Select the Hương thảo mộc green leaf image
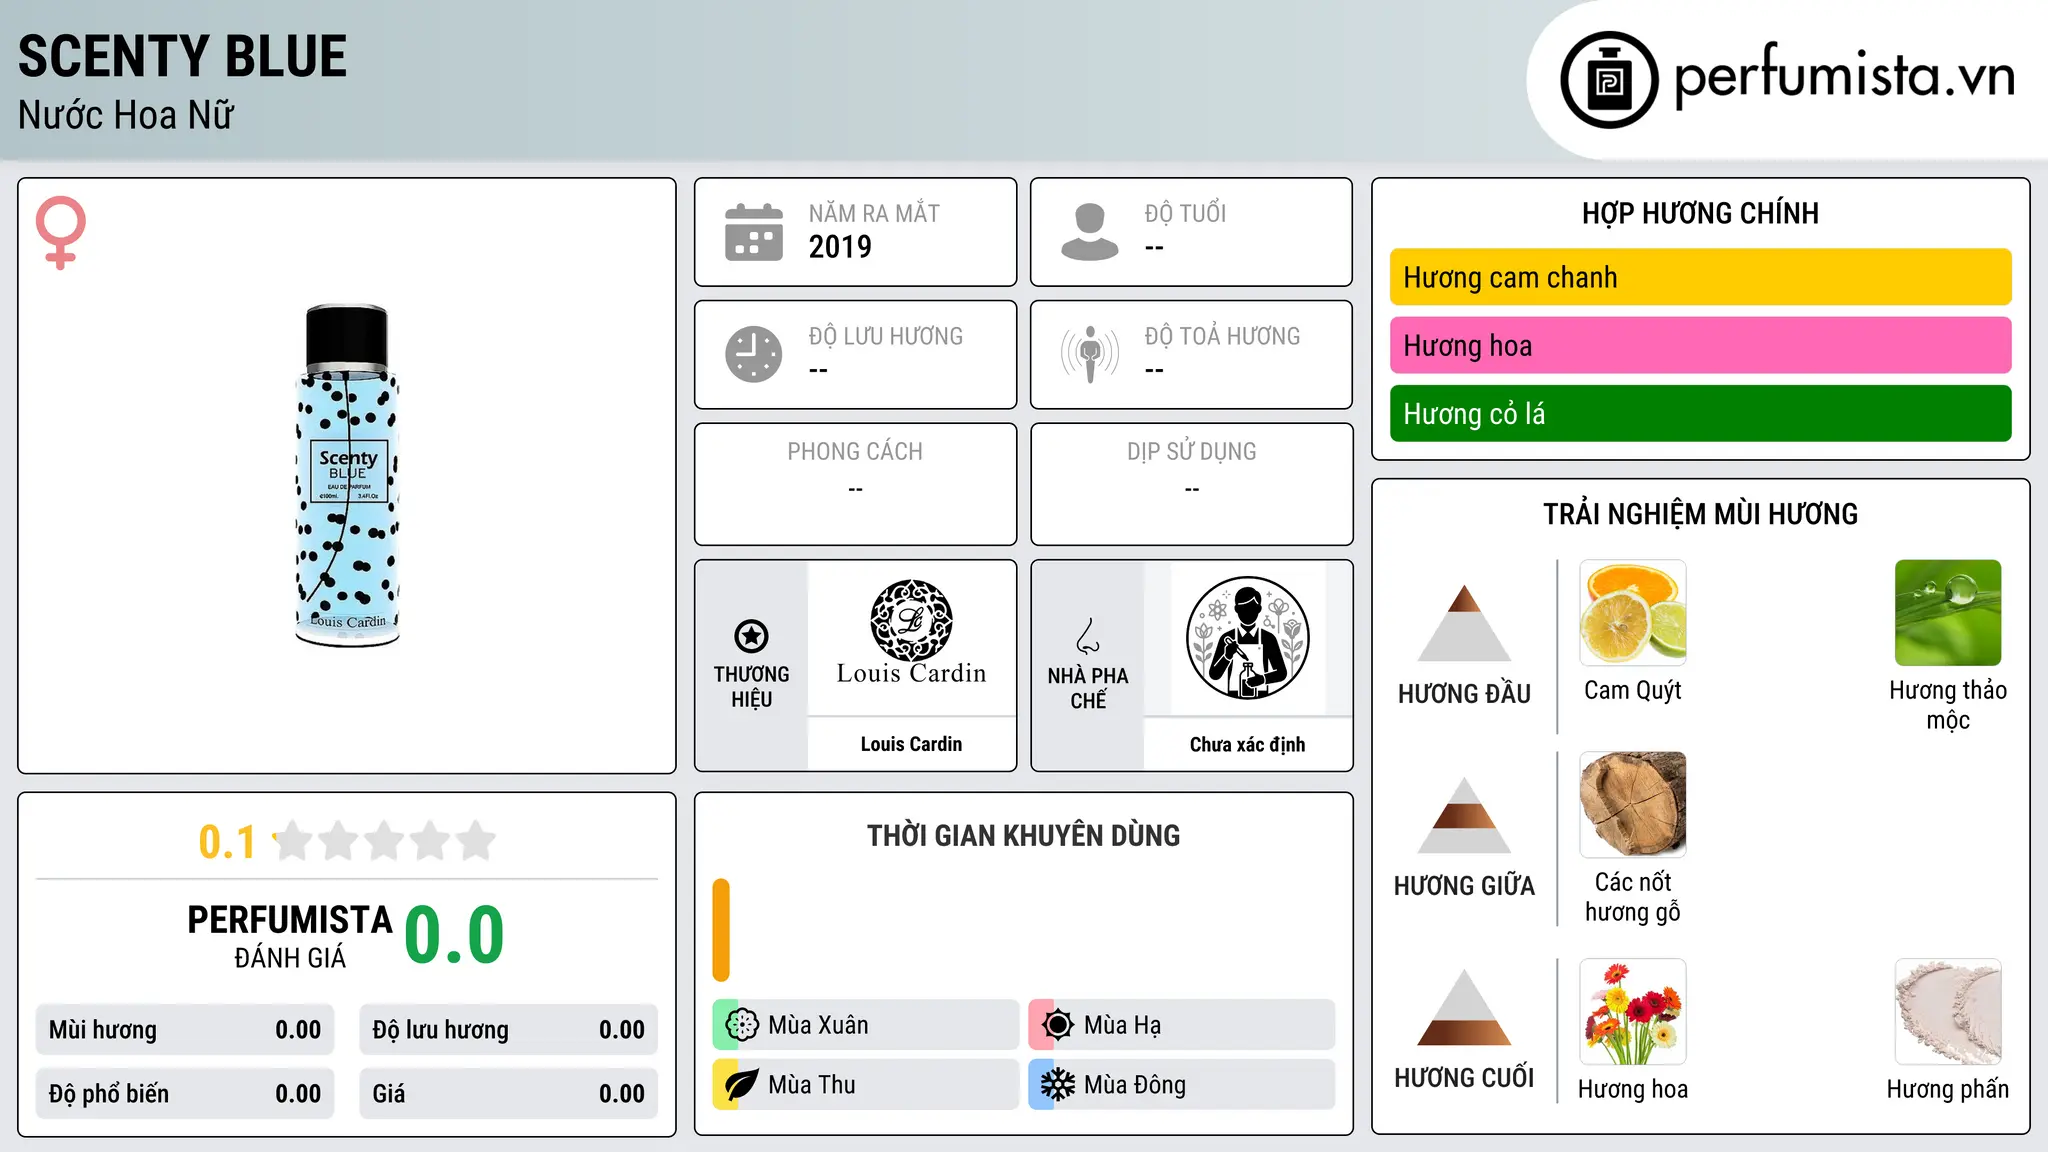 click(x=1948, y=613)
